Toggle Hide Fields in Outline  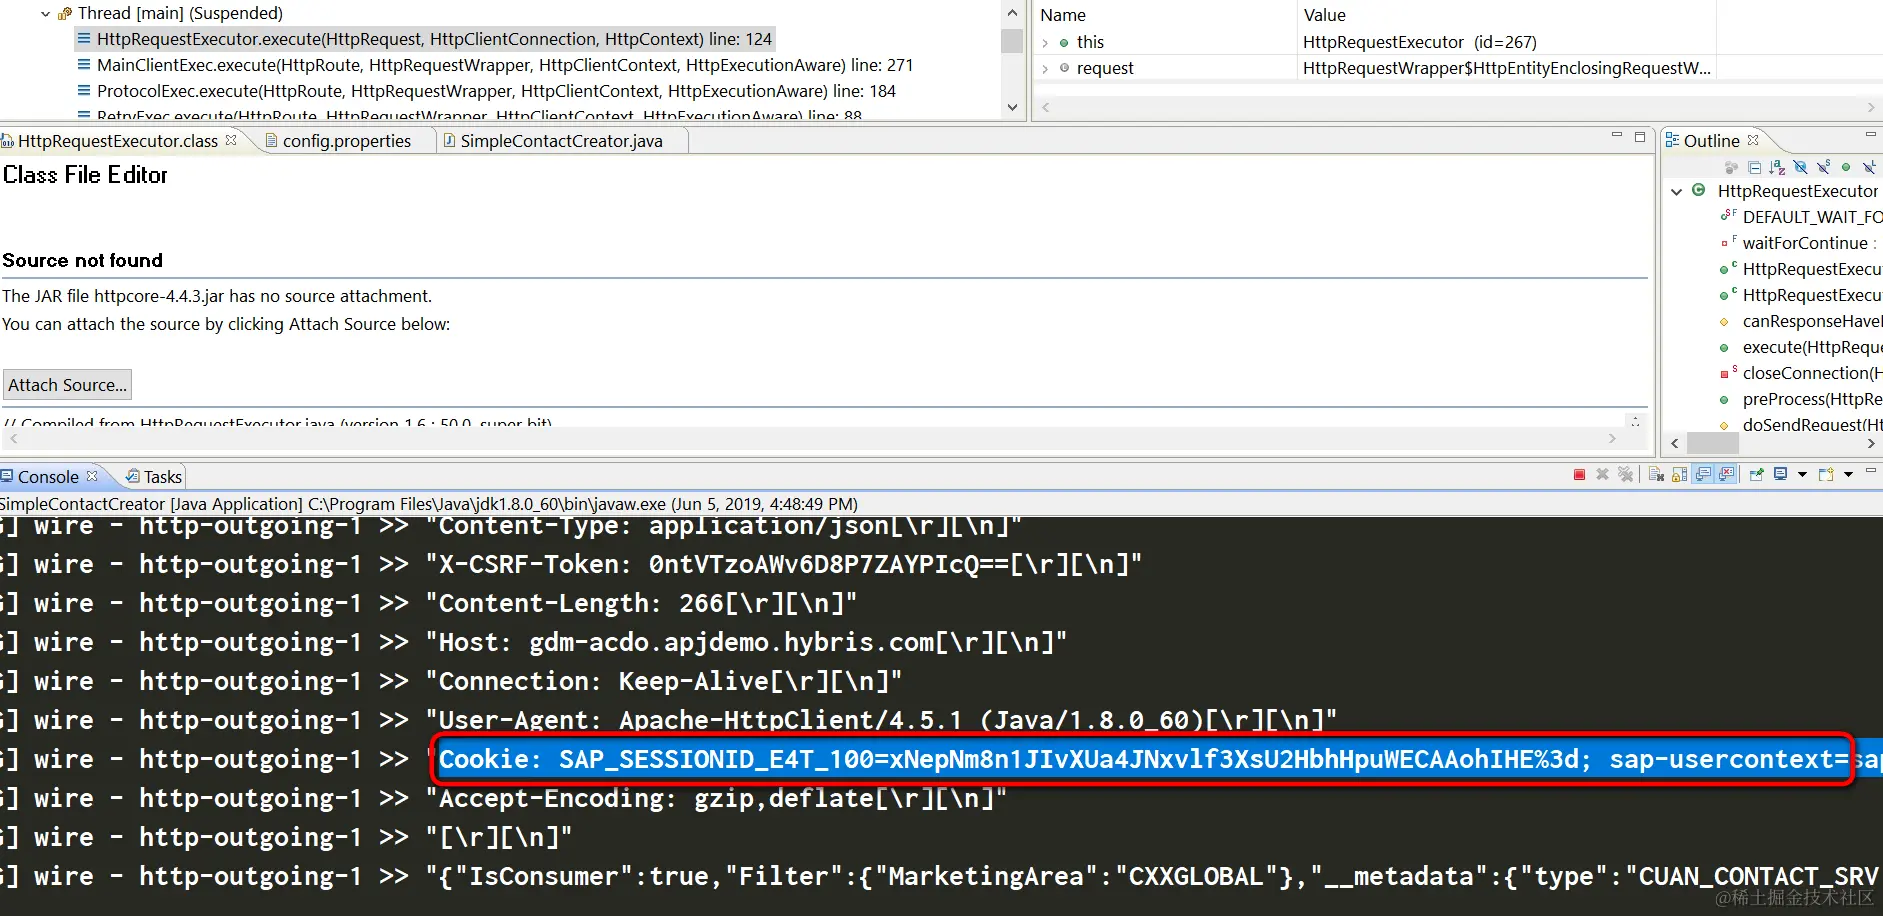pyautogui.click(x=1800, y=167)
